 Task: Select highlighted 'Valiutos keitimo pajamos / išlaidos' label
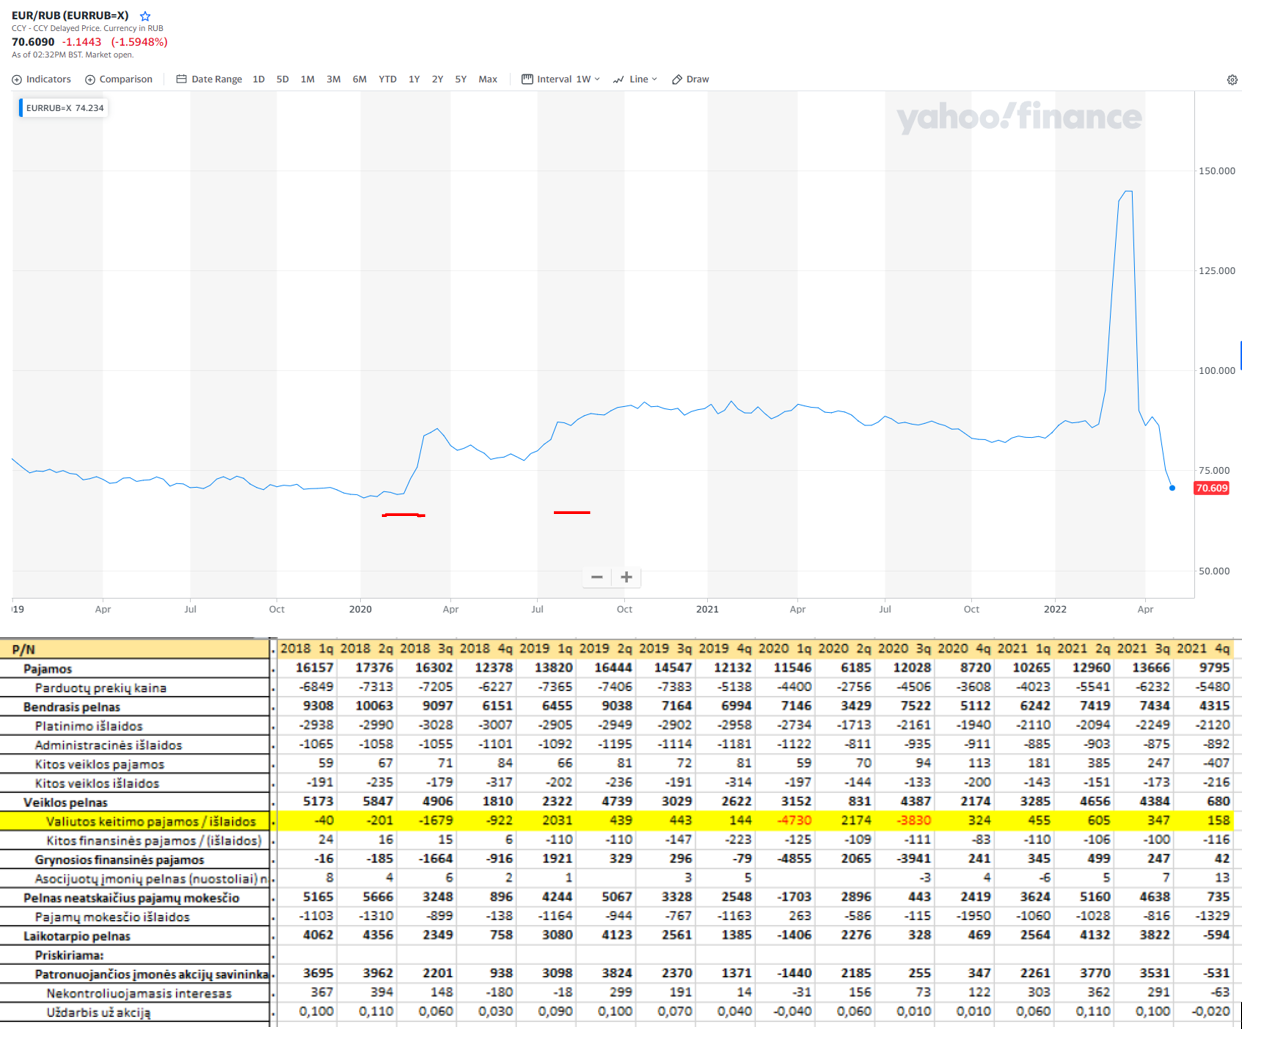point(151,821)
